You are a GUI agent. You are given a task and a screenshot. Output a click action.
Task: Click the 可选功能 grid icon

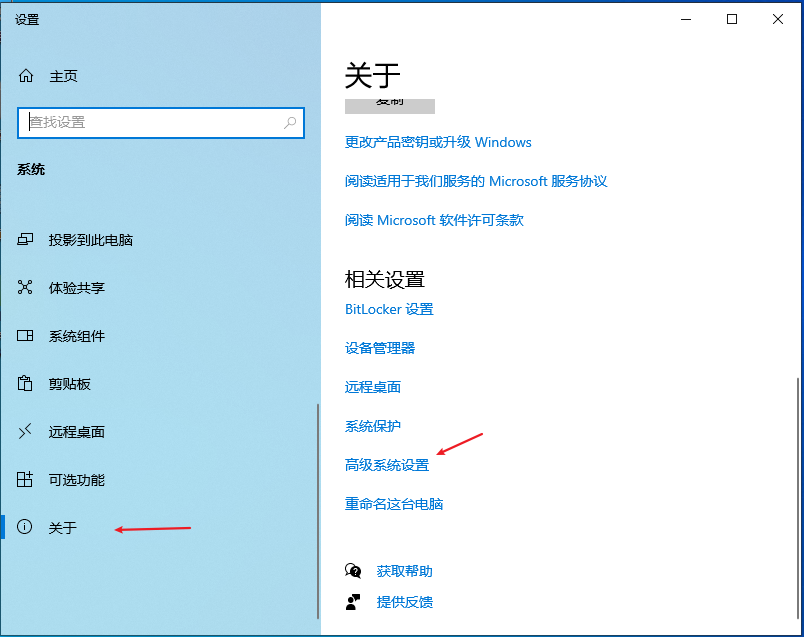[25, 479]
